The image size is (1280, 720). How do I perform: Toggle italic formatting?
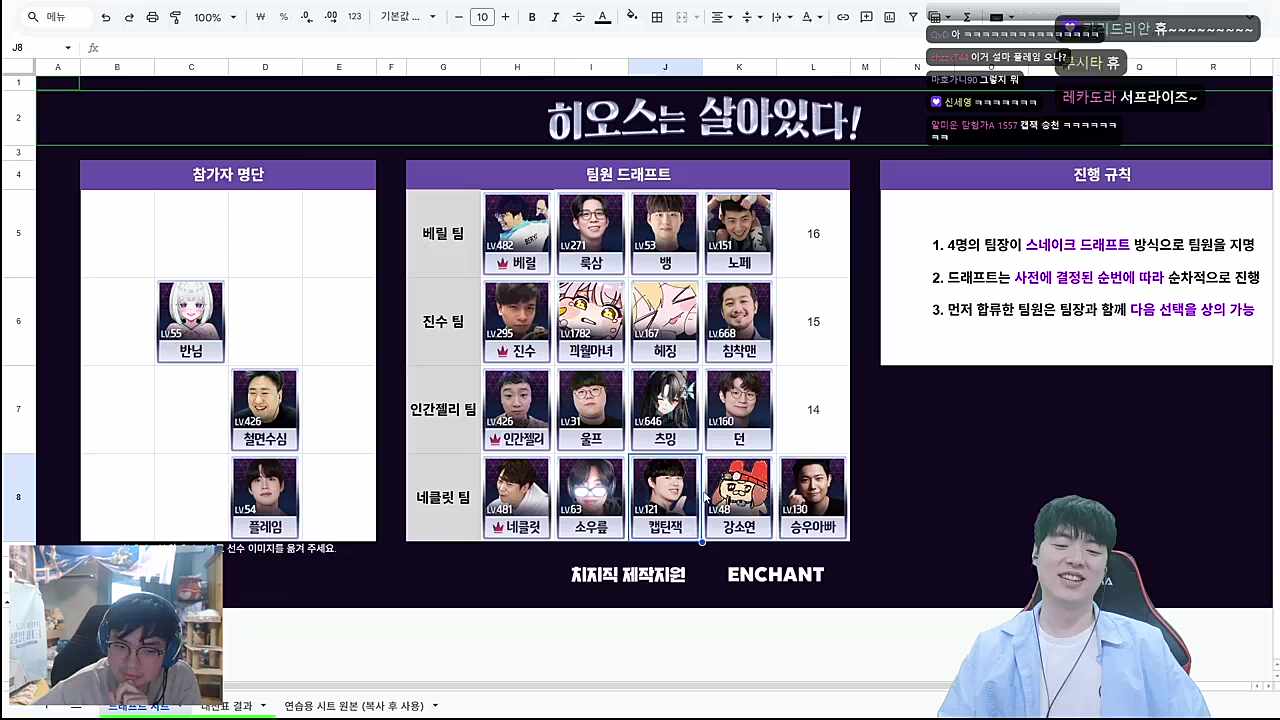pyautogui.click(x=555, y=17)
